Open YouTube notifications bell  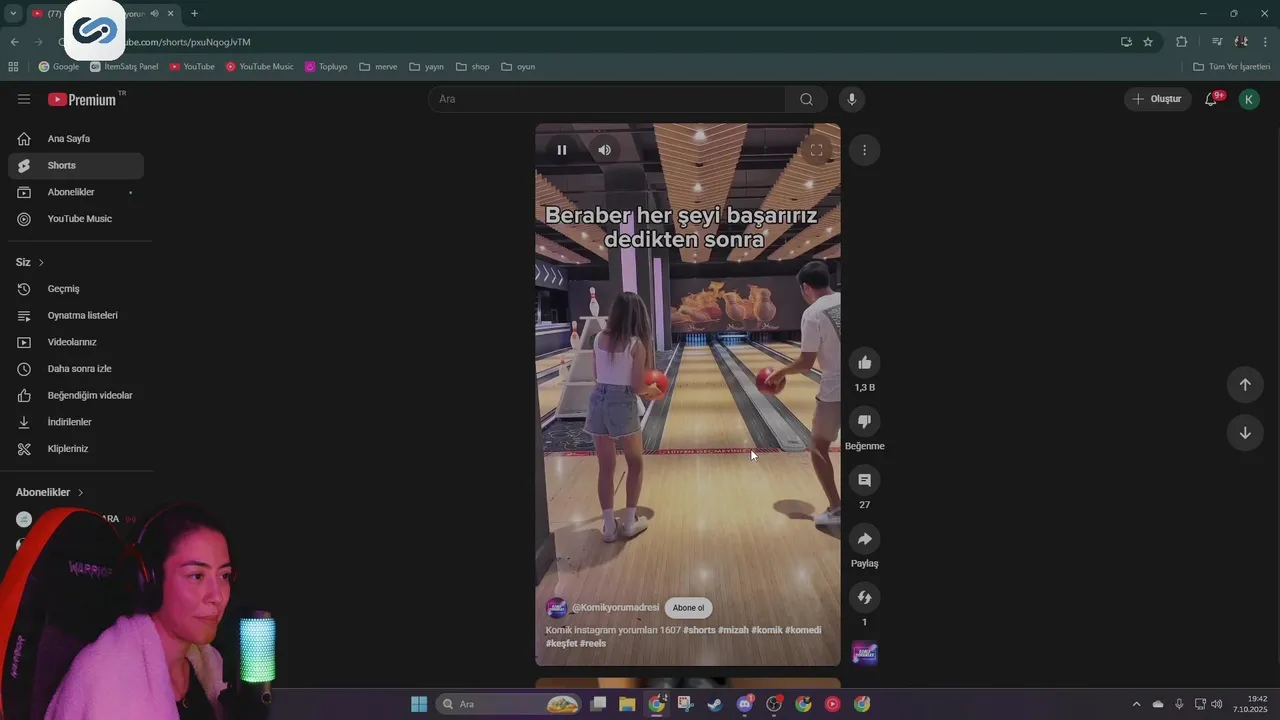pyautogui.click(x=1211, y=99)
